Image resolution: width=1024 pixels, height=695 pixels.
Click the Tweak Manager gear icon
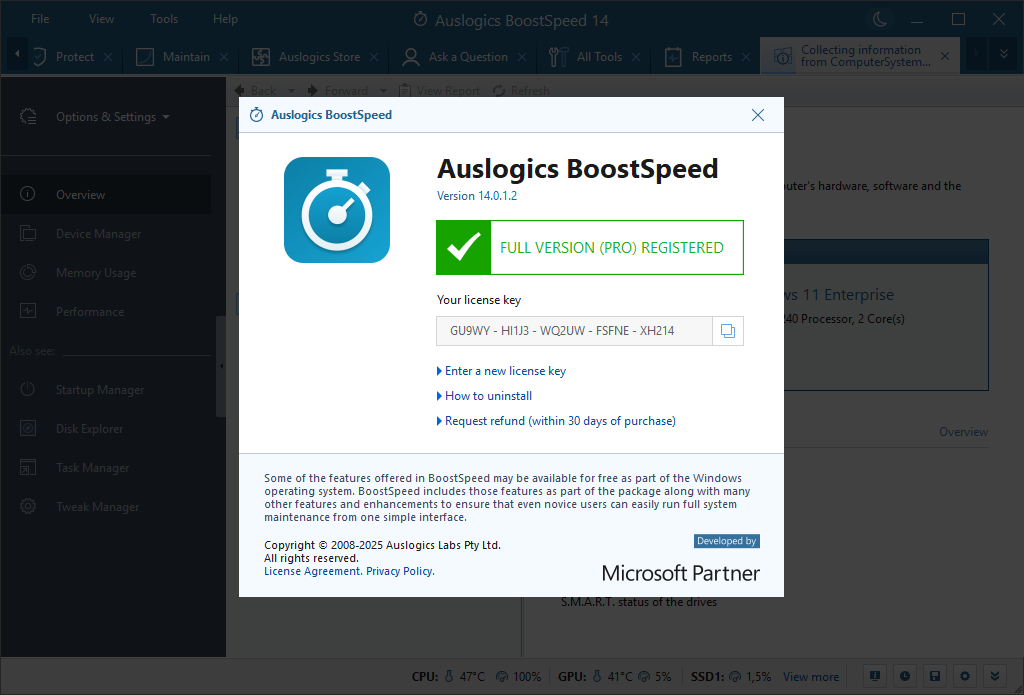(28, 506)
